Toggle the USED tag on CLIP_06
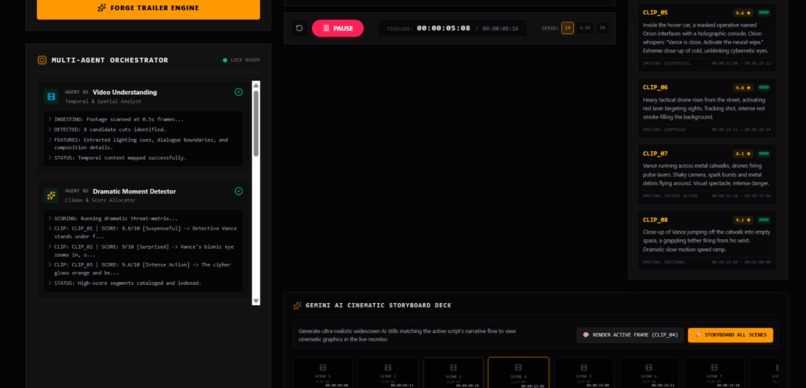This screenshot has height=388, width=806. (x=764, y=87)
